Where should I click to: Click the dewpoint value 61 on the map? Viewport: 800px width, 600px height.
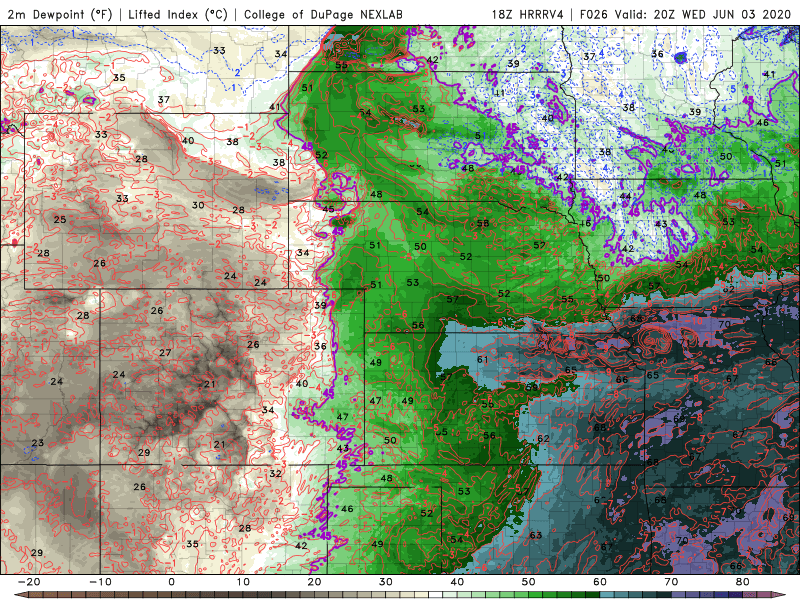[483, 360]
